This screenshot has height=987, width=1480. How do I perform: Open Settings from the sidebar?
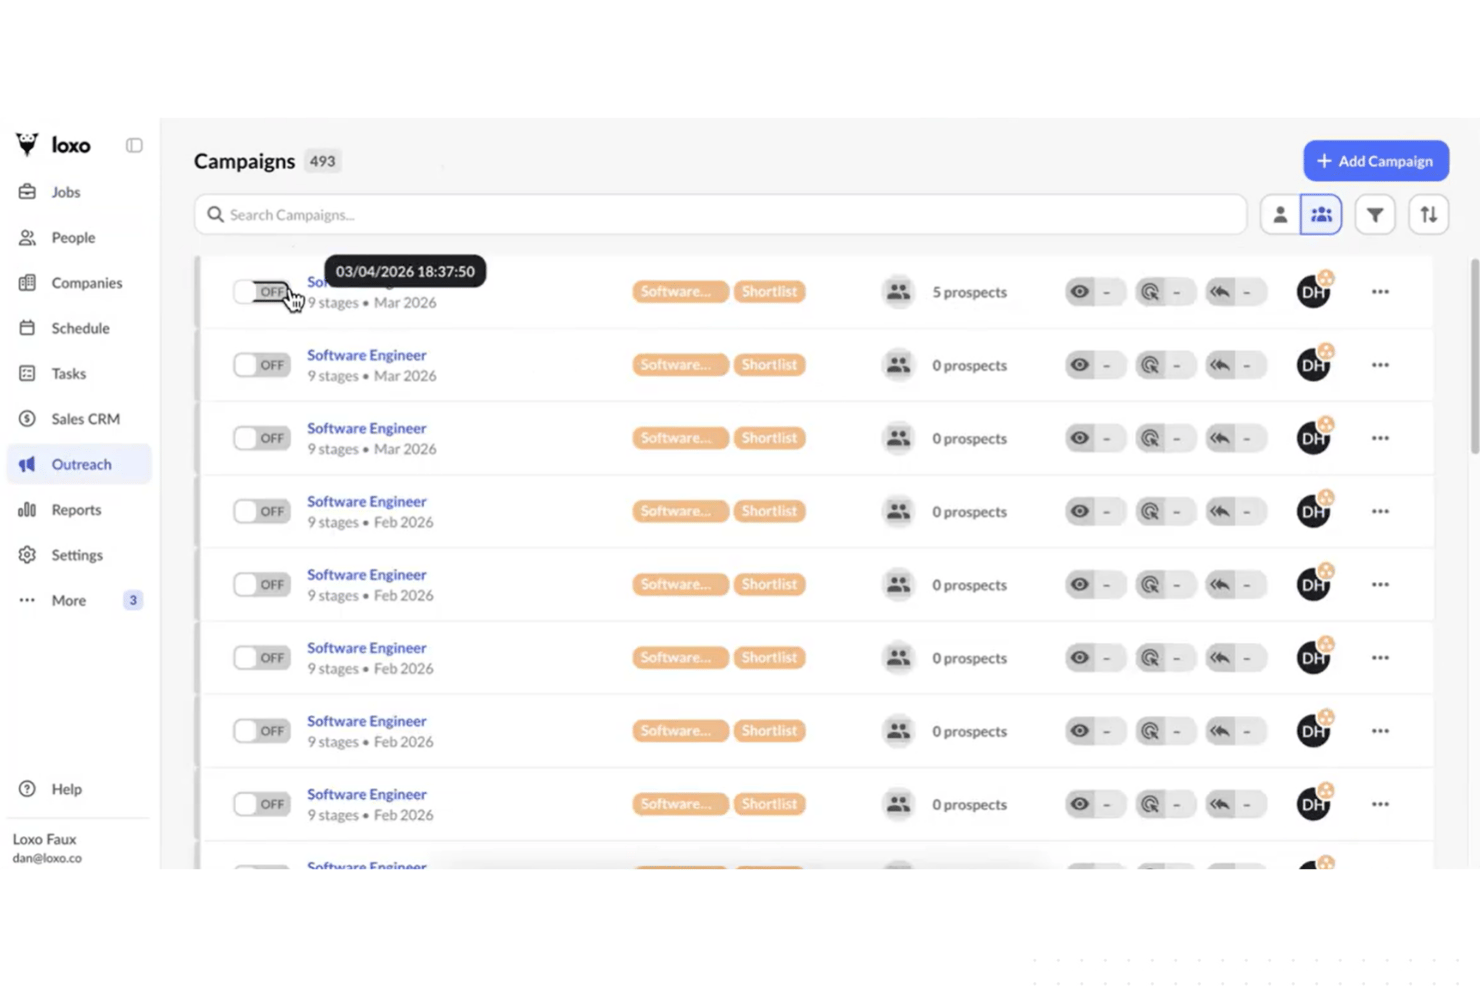pyautogui.click(x=77, y=555)
